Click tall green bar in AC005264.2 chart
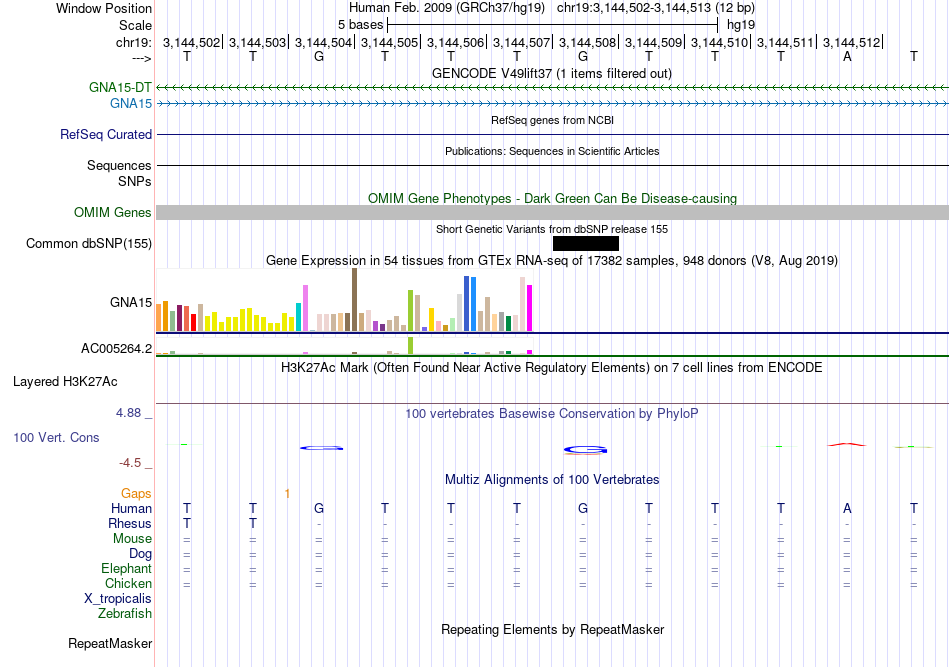The image size is (950, 667). tap(411, 345)
